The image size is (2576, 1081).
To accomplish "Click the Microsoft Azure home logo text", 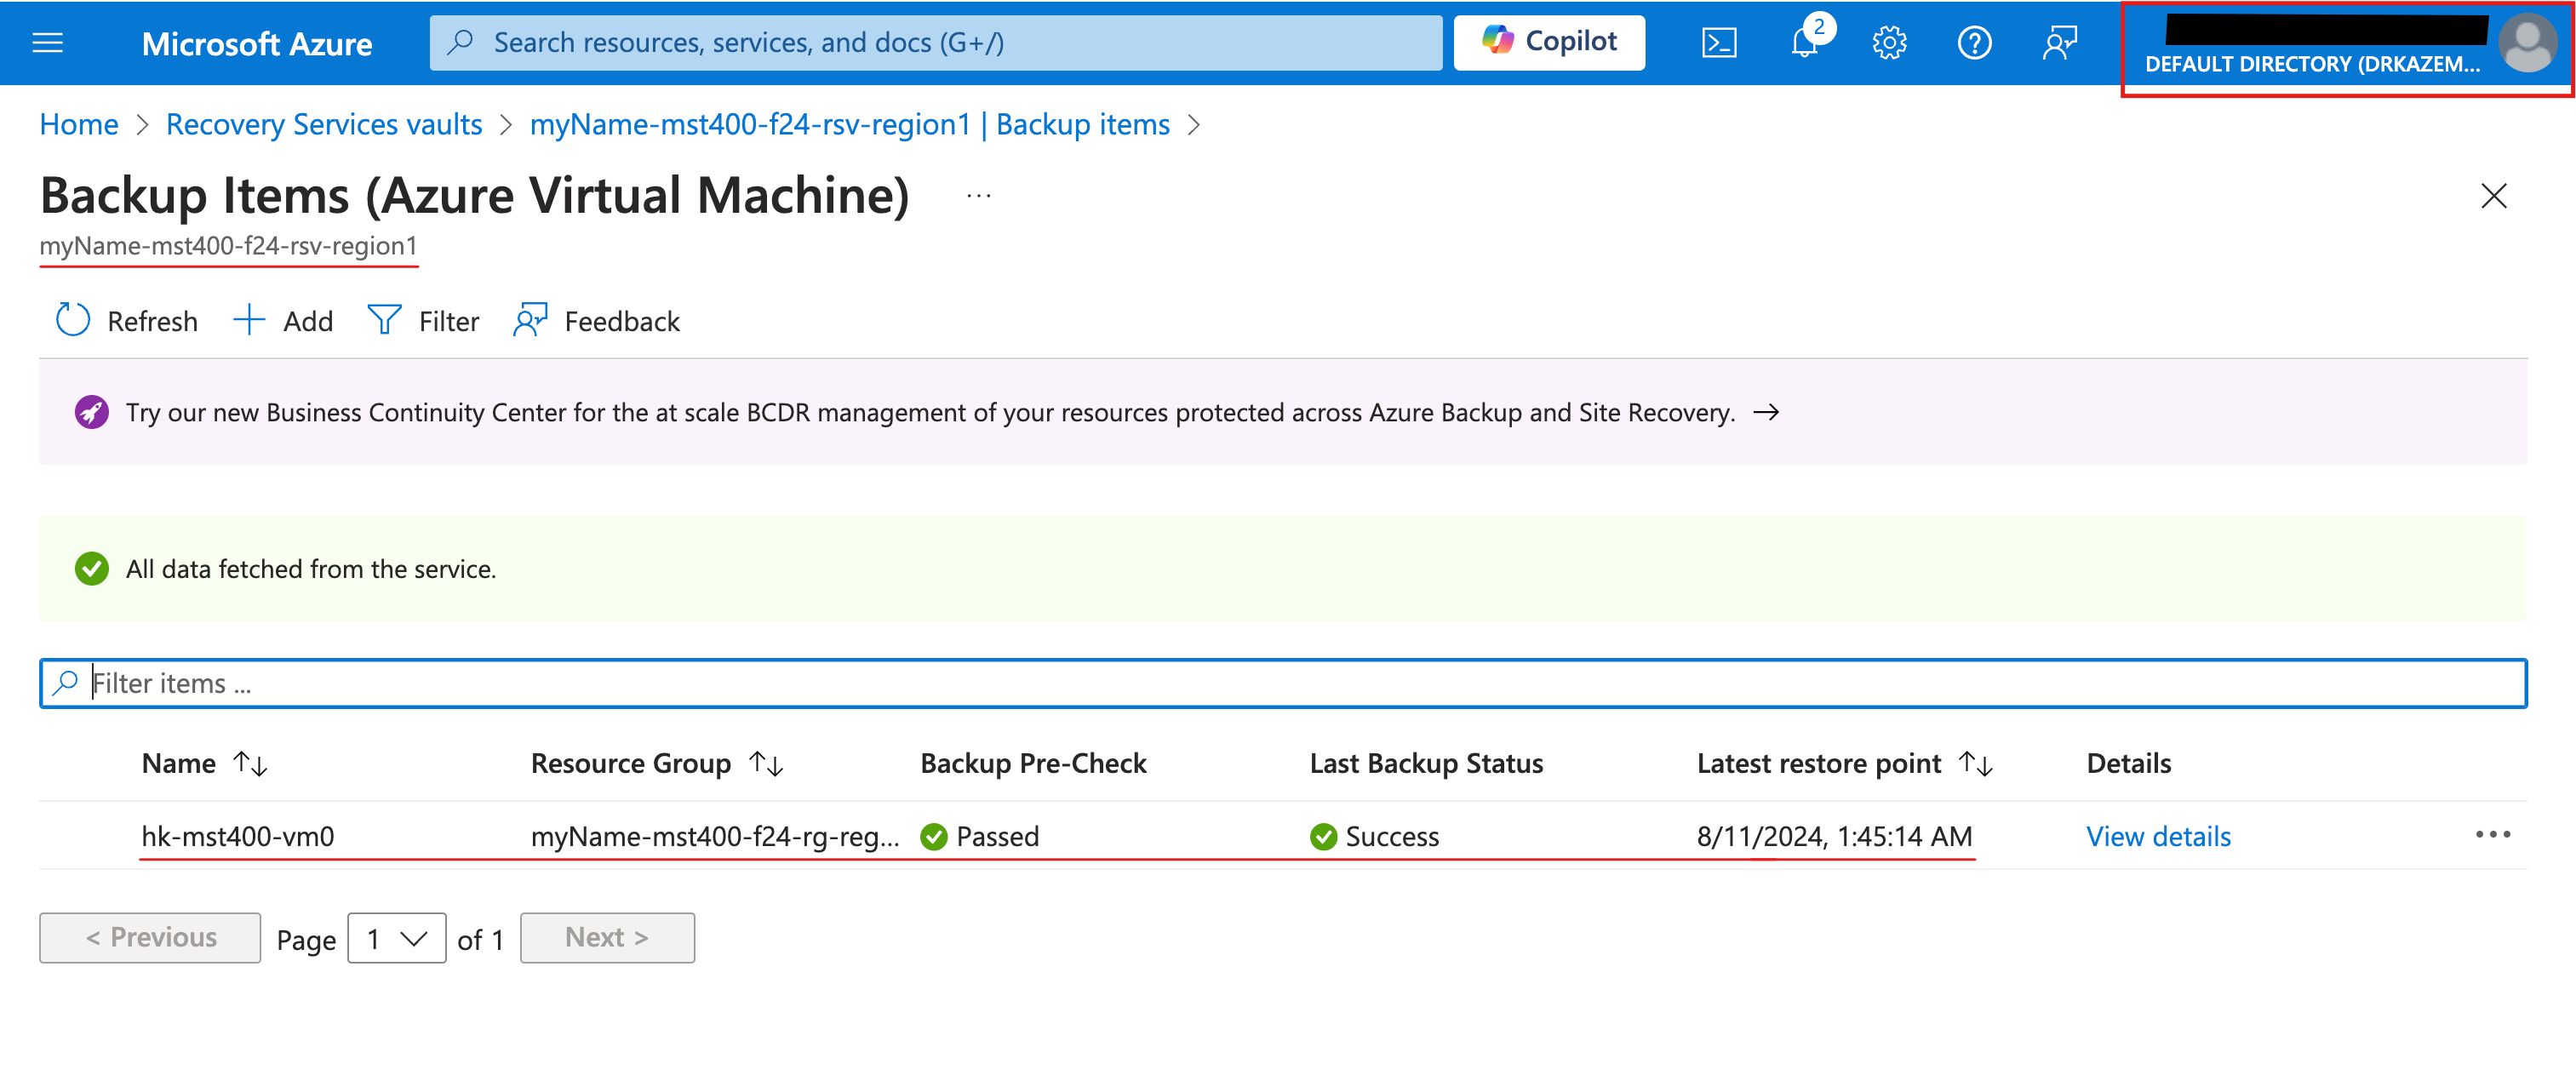I will click(257, 44).
